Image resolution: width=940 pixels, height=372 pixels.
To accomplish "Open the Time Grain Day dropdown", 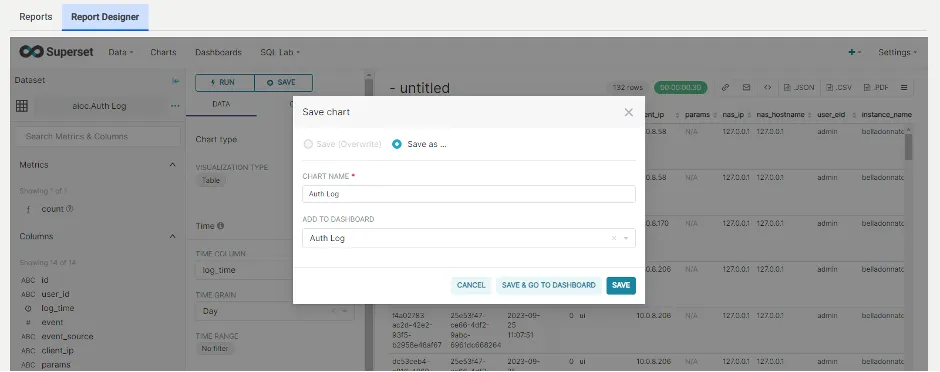I will tap(275, 311).
